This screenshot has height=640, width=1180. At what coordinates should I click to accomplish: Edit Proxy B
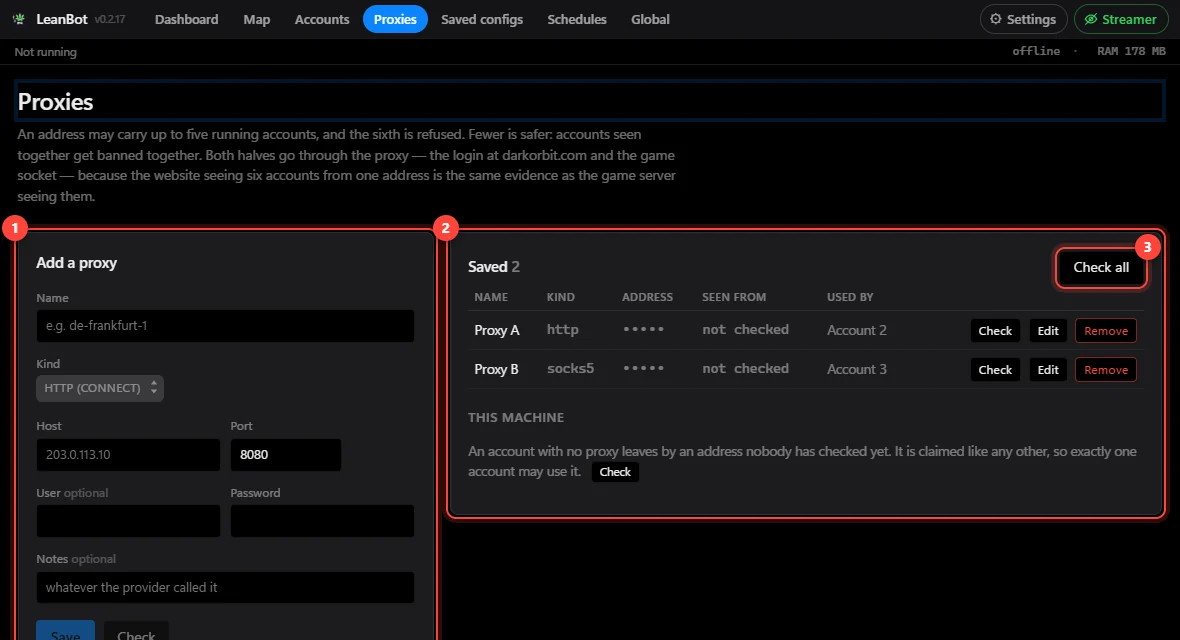point(1048,370)
